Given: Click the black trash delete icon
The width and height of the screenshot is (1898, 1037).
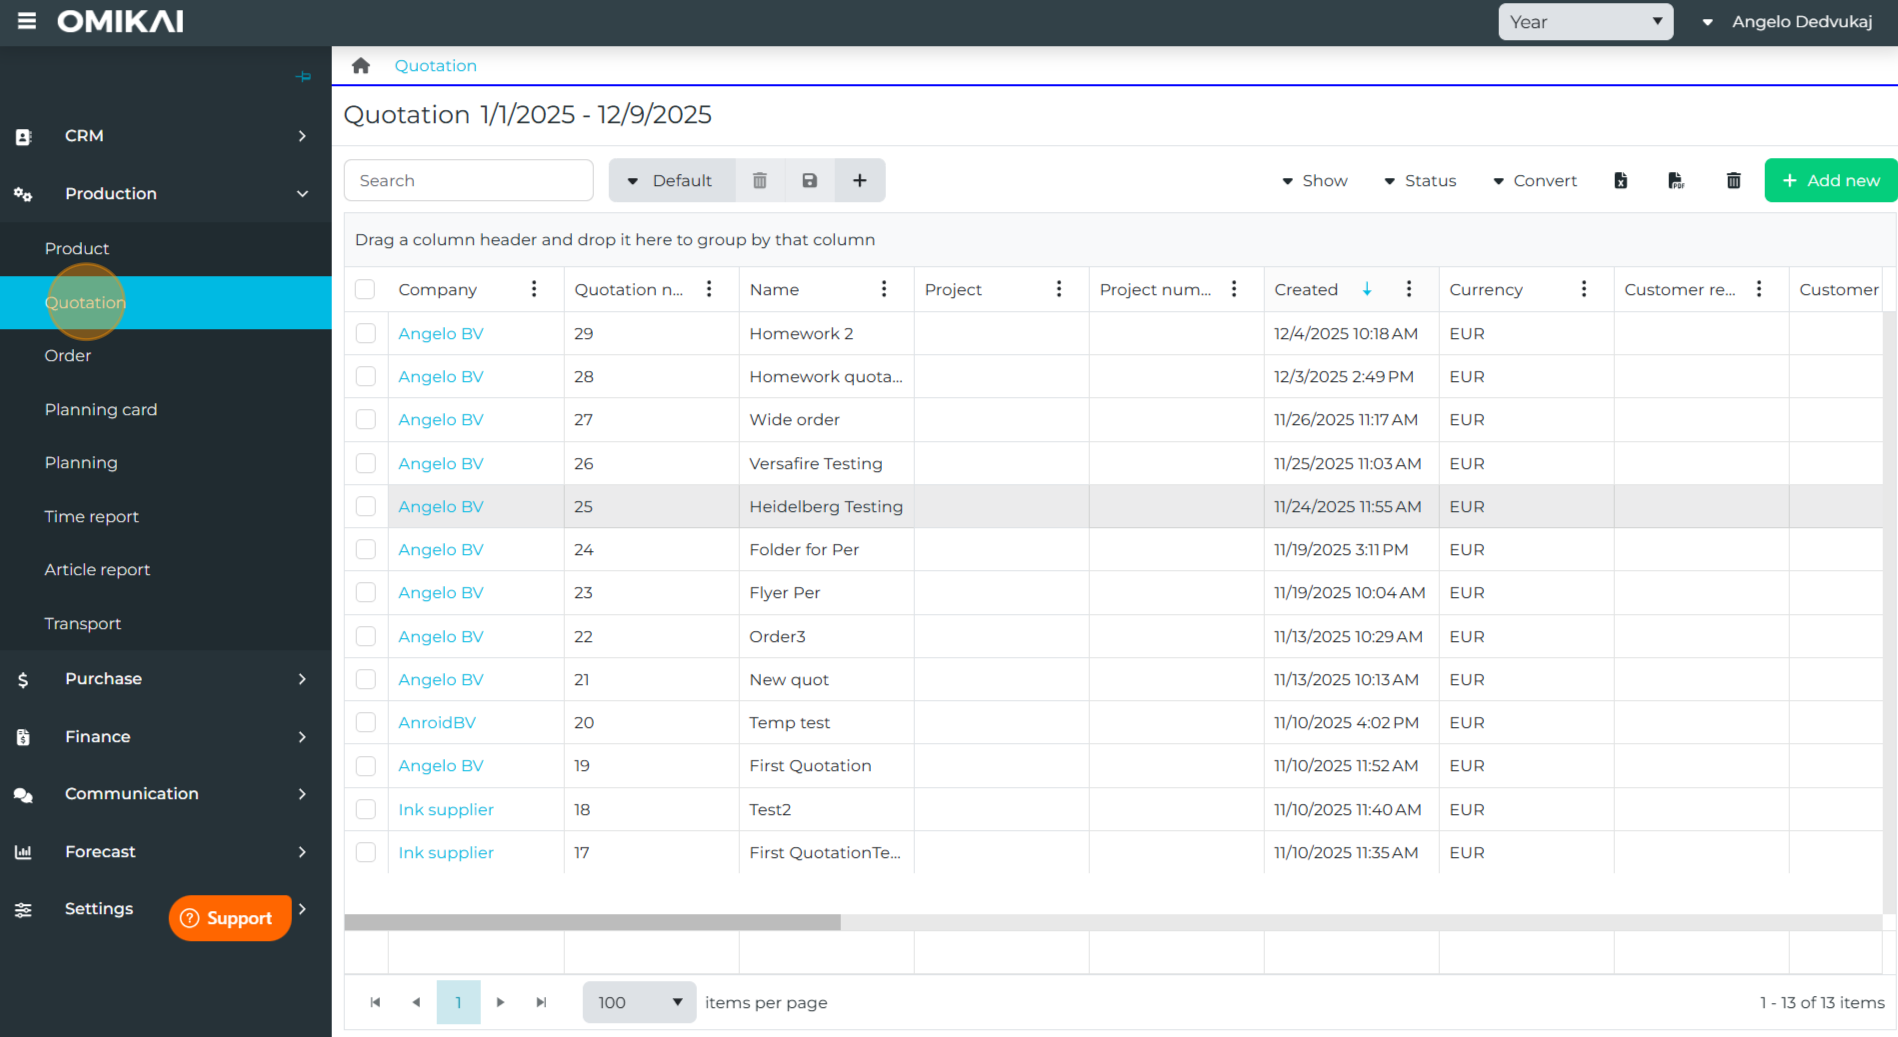Looking at the screenshot, I should [1733, 181].
